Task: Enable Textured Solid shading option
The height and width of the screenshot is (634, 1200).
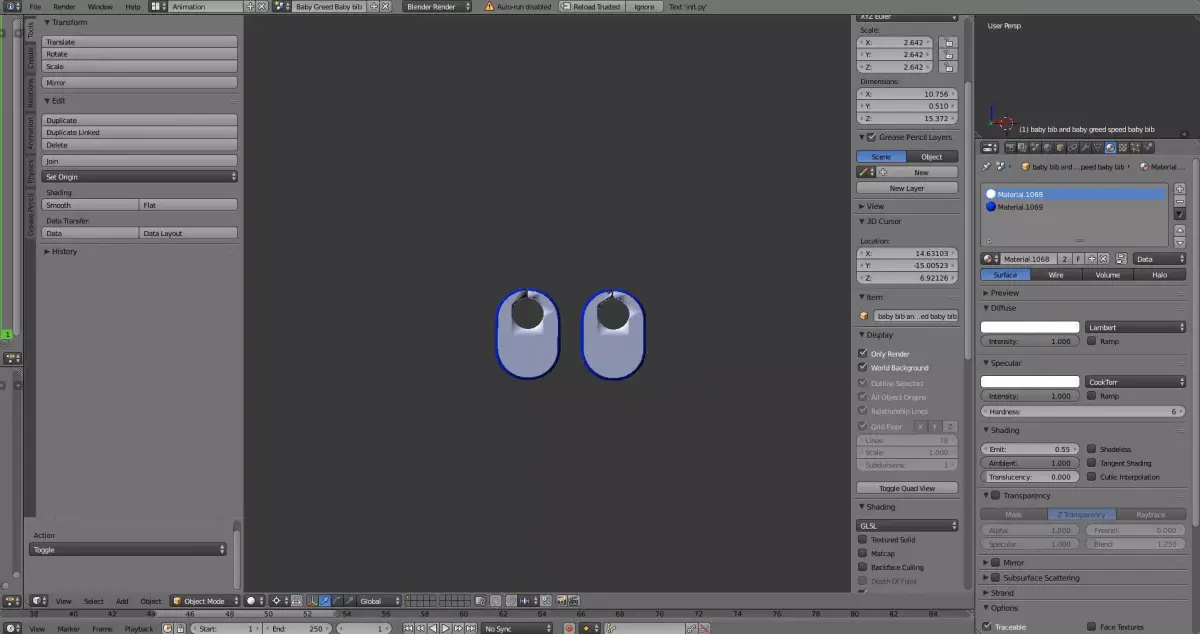Action: [x=863, y=540]
